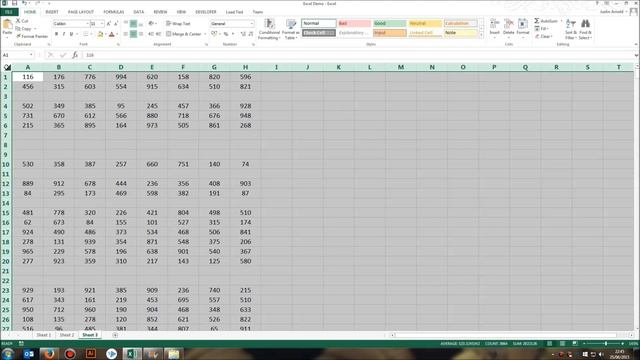Click inside the Name Box
The image size is (640, 360).
(17, 55)
